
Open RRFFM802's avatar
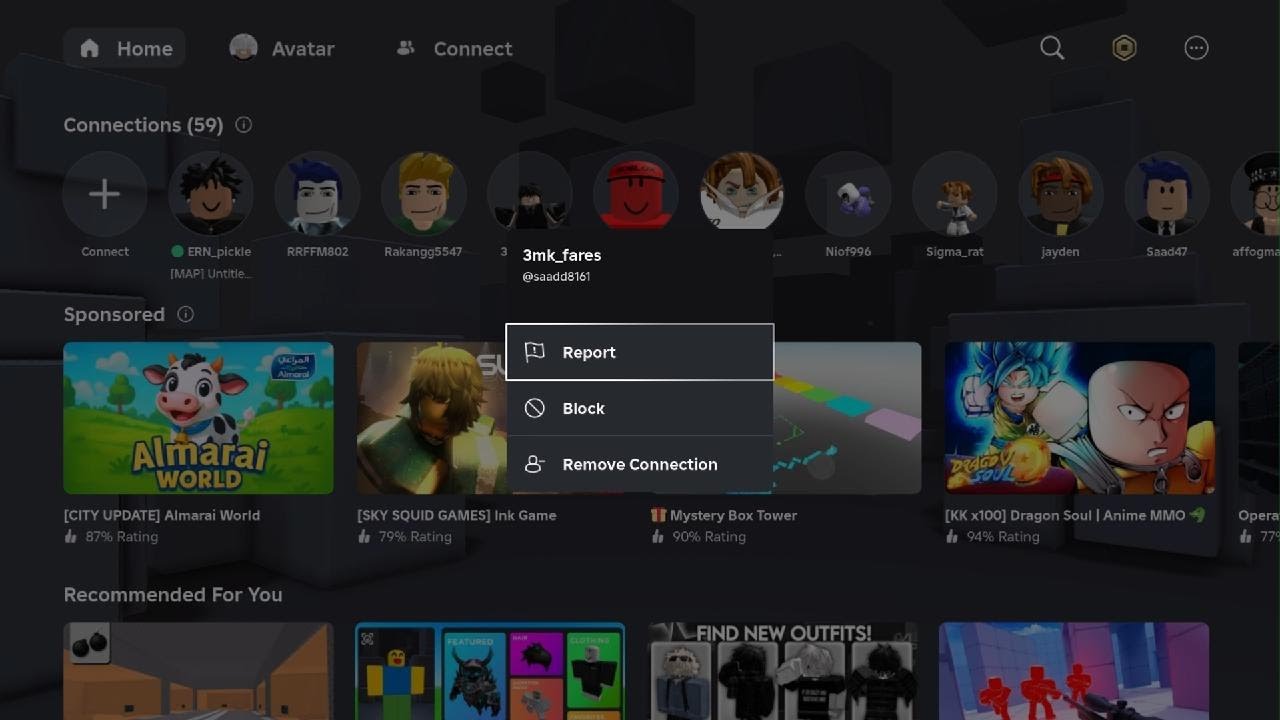pos(317,194)
